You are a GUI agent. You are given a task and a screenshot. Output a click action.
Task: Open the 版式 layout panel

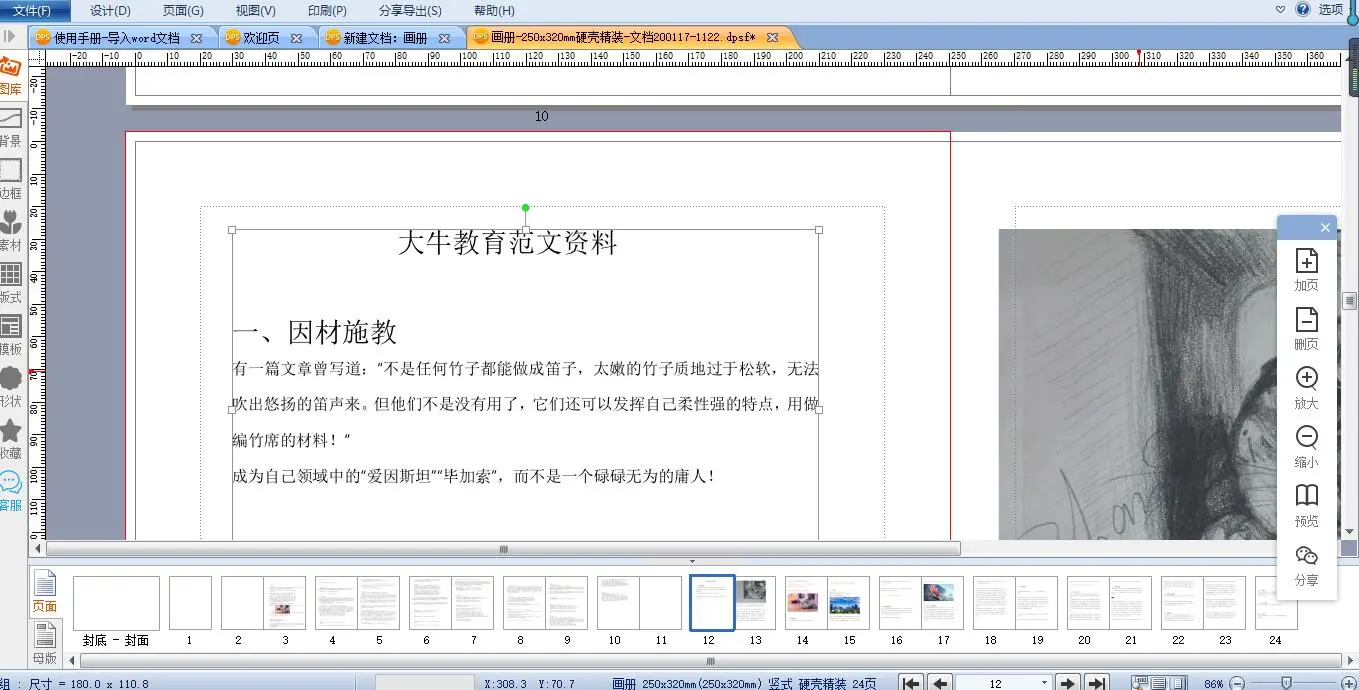tap(10, 282)
